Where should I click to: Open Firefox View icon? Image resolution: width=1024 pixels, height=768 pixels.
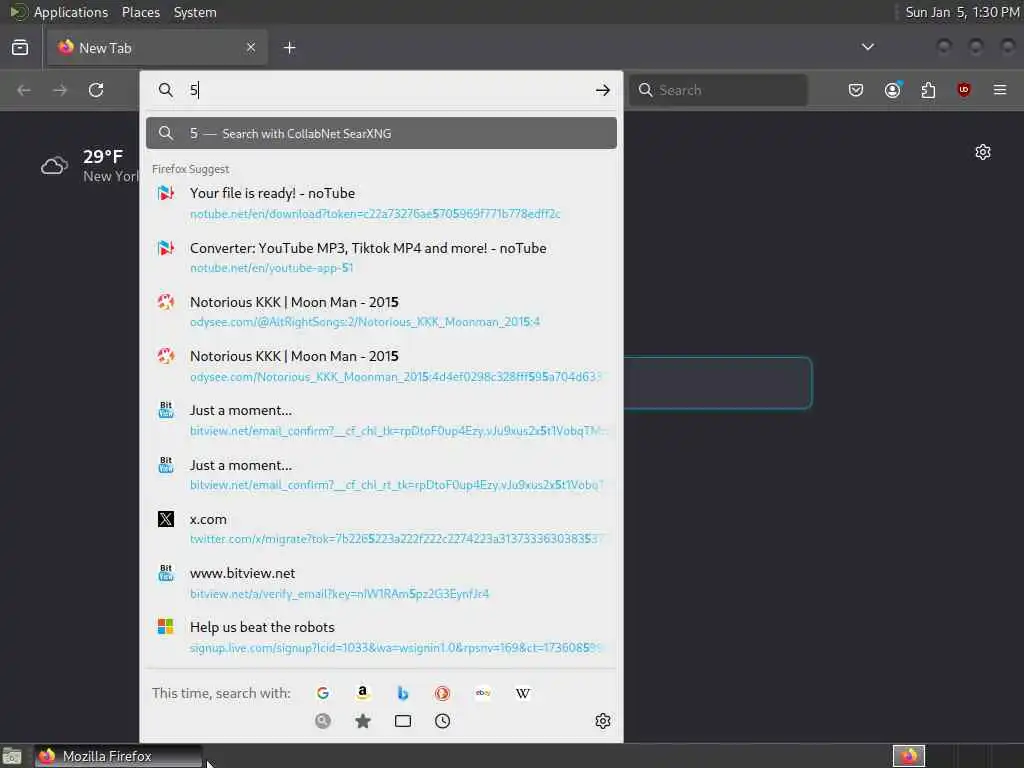pos(20,48)
